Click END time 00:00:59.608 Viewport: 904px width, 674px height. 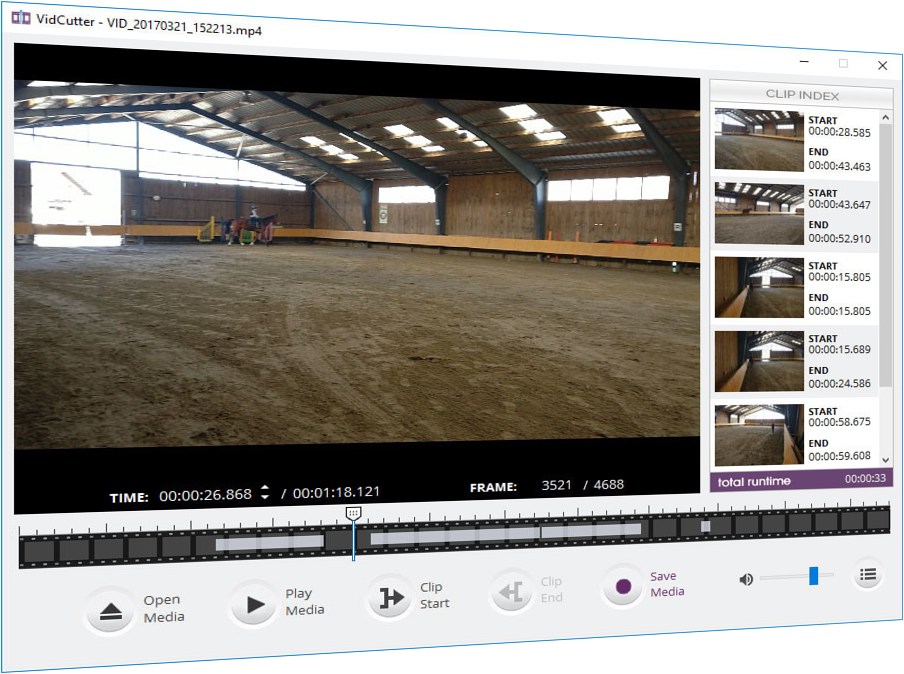[x=839, y=456]
